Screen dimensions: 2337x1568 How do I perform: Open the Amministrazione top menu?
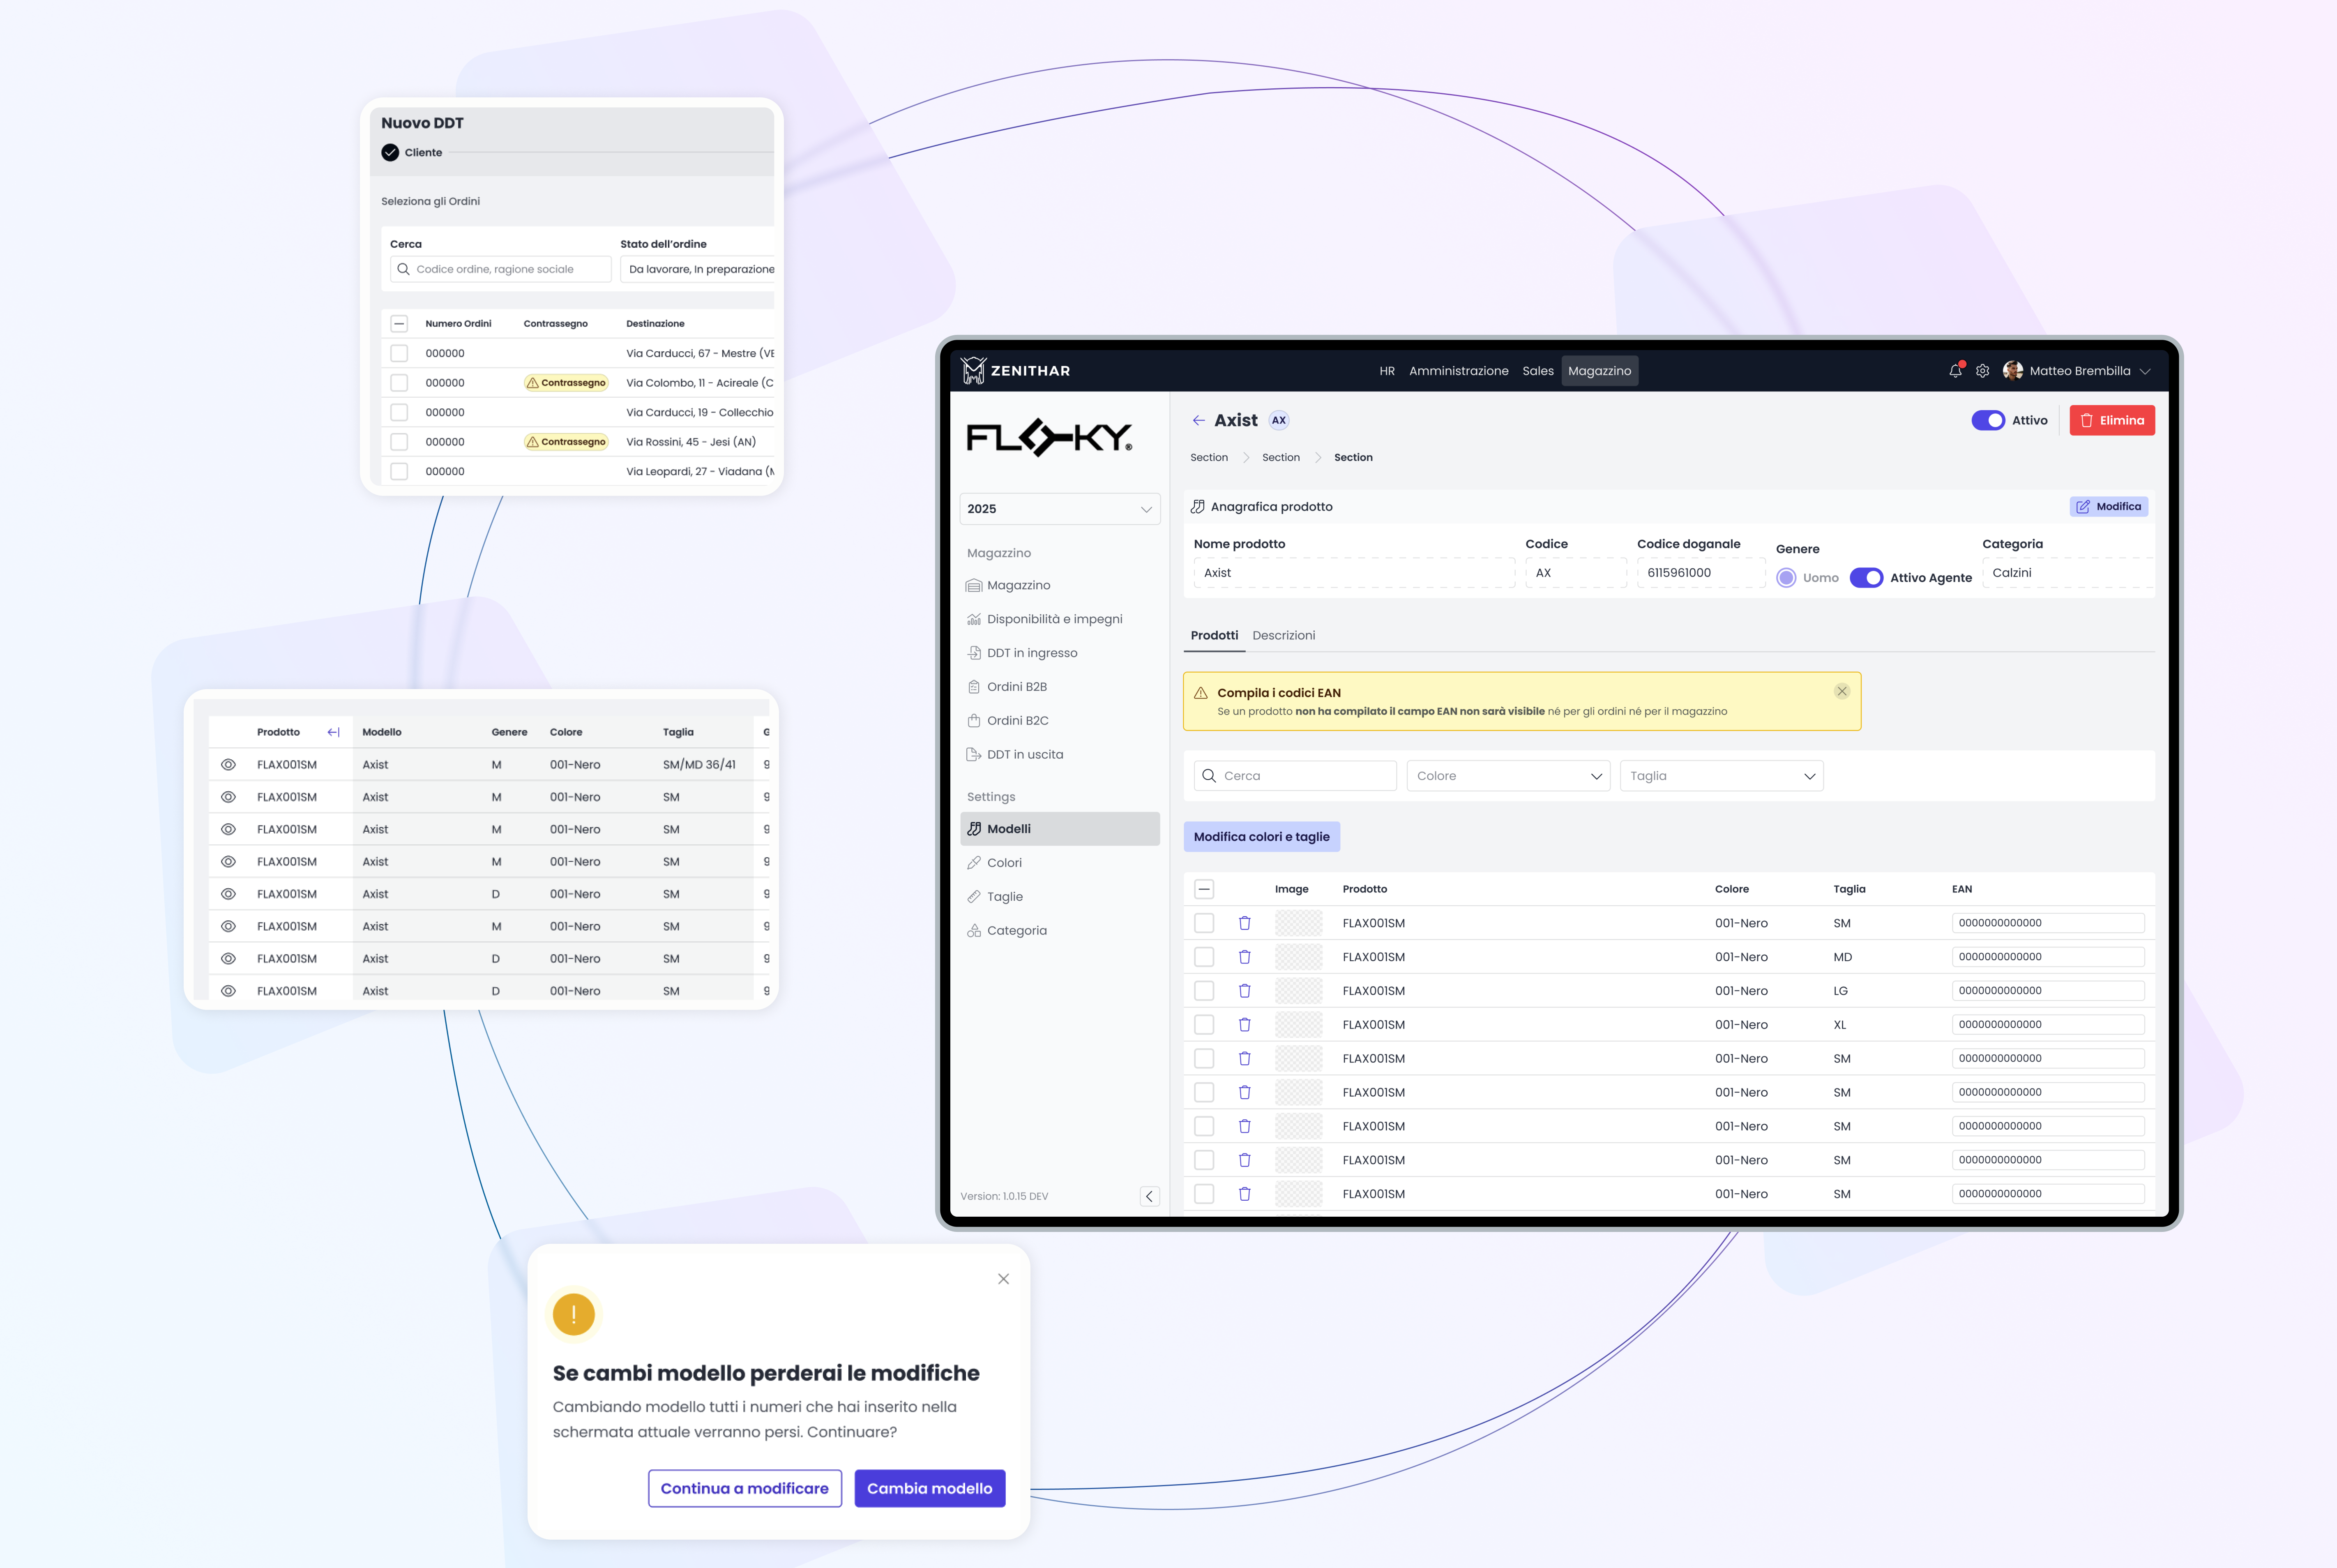point(1458,371)
